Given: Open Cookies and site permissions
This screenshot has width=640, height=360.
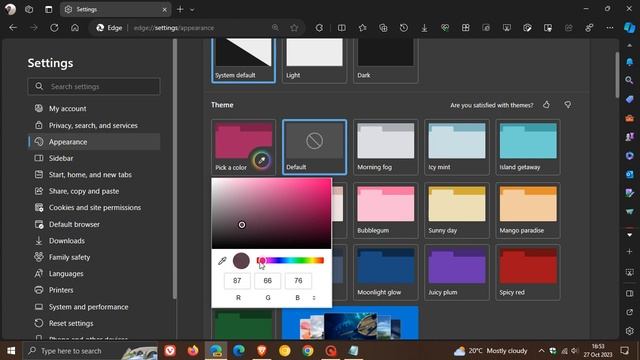Looking at the screenshot, I should point(94,208).
